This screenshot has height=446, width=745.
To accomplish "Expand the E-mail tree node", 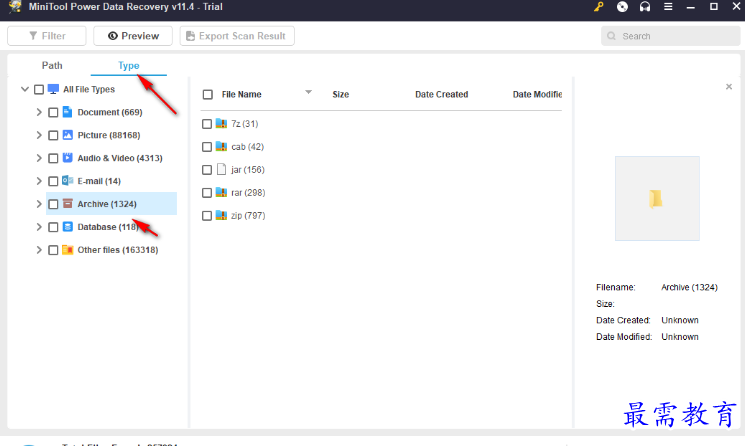I will click(39, 180).
